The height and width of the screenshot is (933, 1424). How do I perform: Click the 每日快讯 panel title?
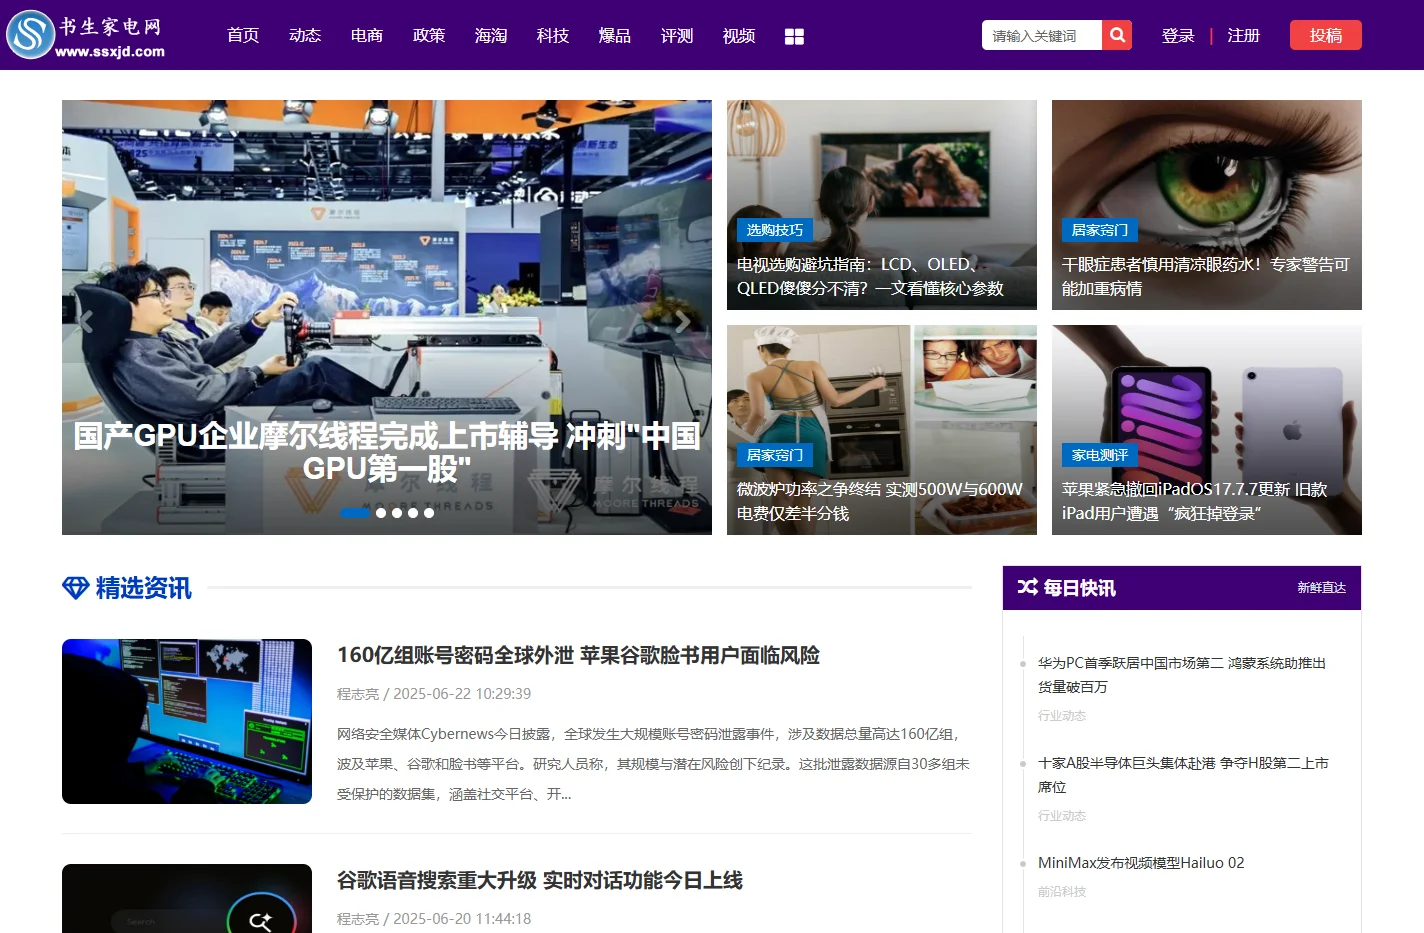pos(1080,588)
